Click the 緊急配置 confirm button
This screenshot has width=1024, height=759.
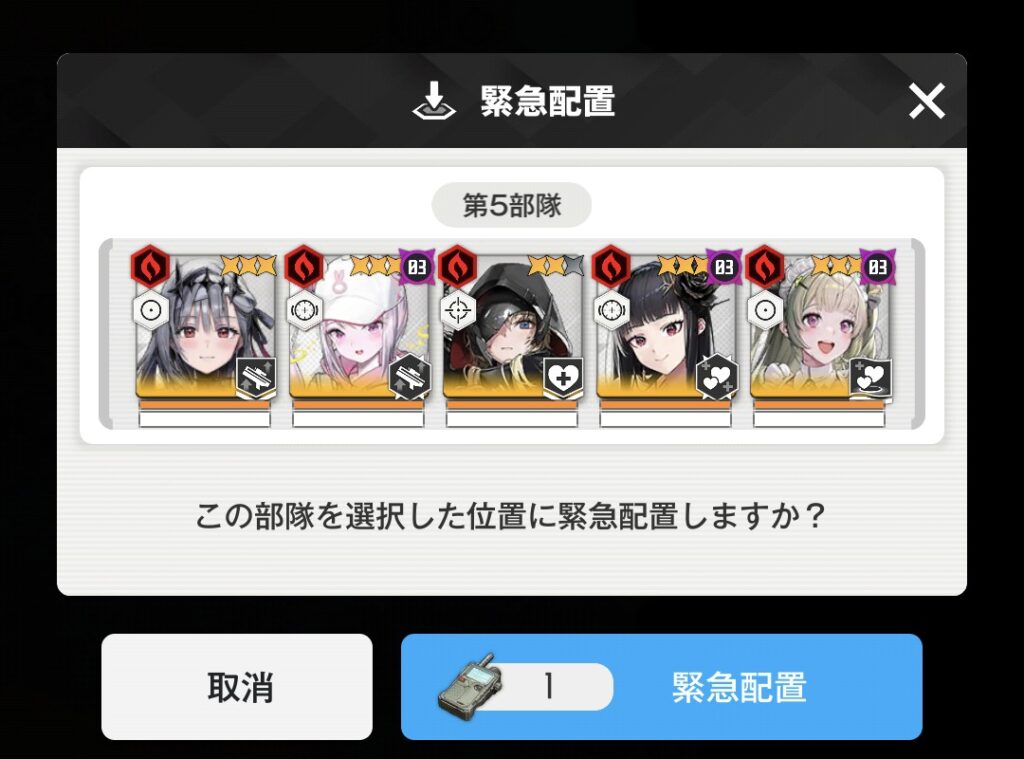click(x=661, y=686)
